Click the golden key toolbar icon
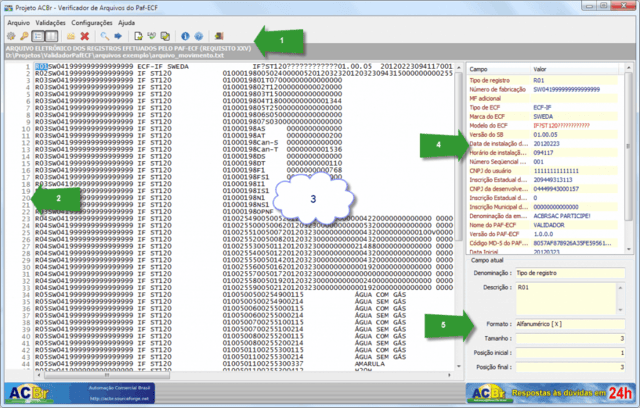Viewport: 640px width, 408px height. [x=24, y=36]
